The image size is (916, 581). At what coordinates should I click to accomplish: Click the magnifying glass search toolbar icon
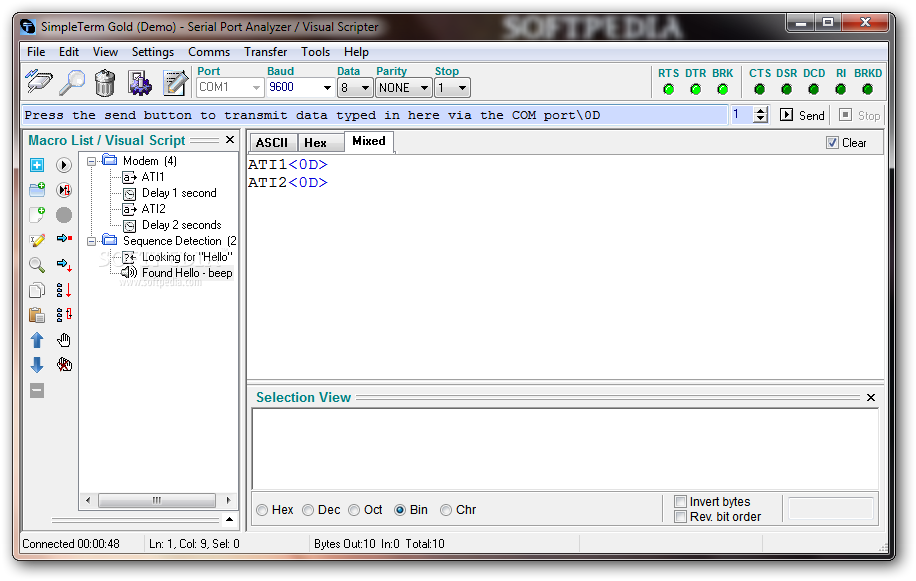tap(72, 82)
